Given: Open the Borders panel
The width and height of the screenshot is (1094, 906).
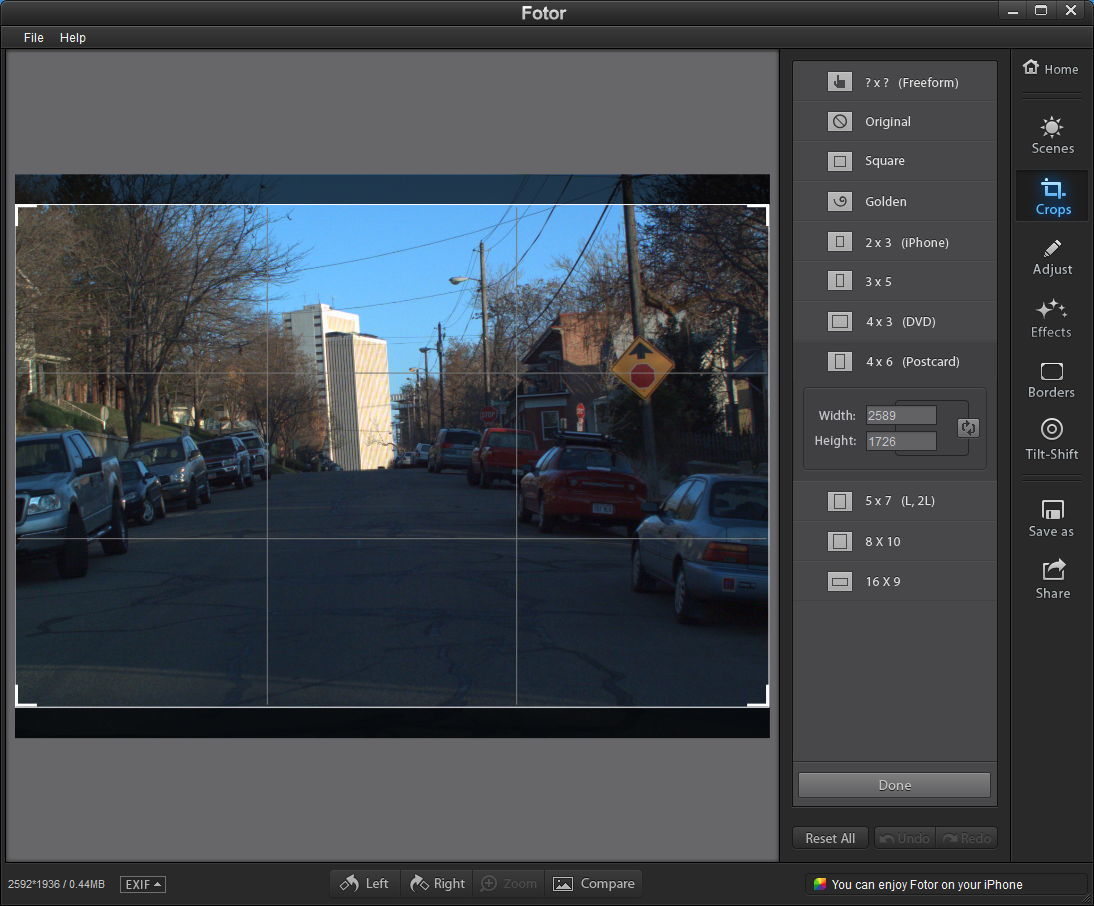Looking at the screenshot, I should pos(1051,380).
